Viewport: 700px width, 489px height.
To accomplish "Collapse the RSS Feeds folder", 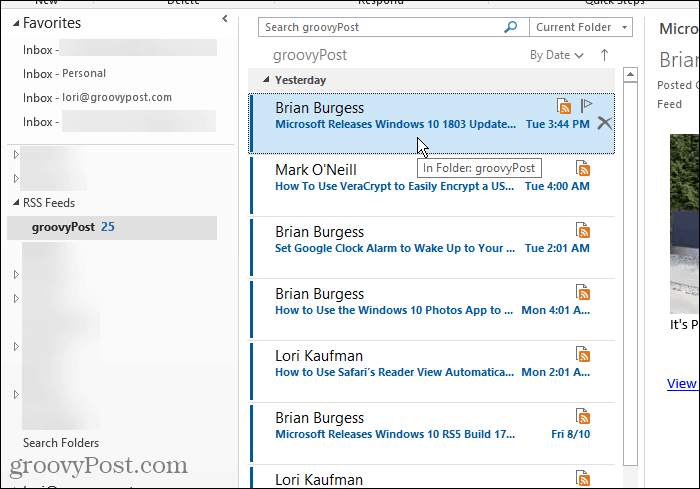I will (x=16, y=203).
